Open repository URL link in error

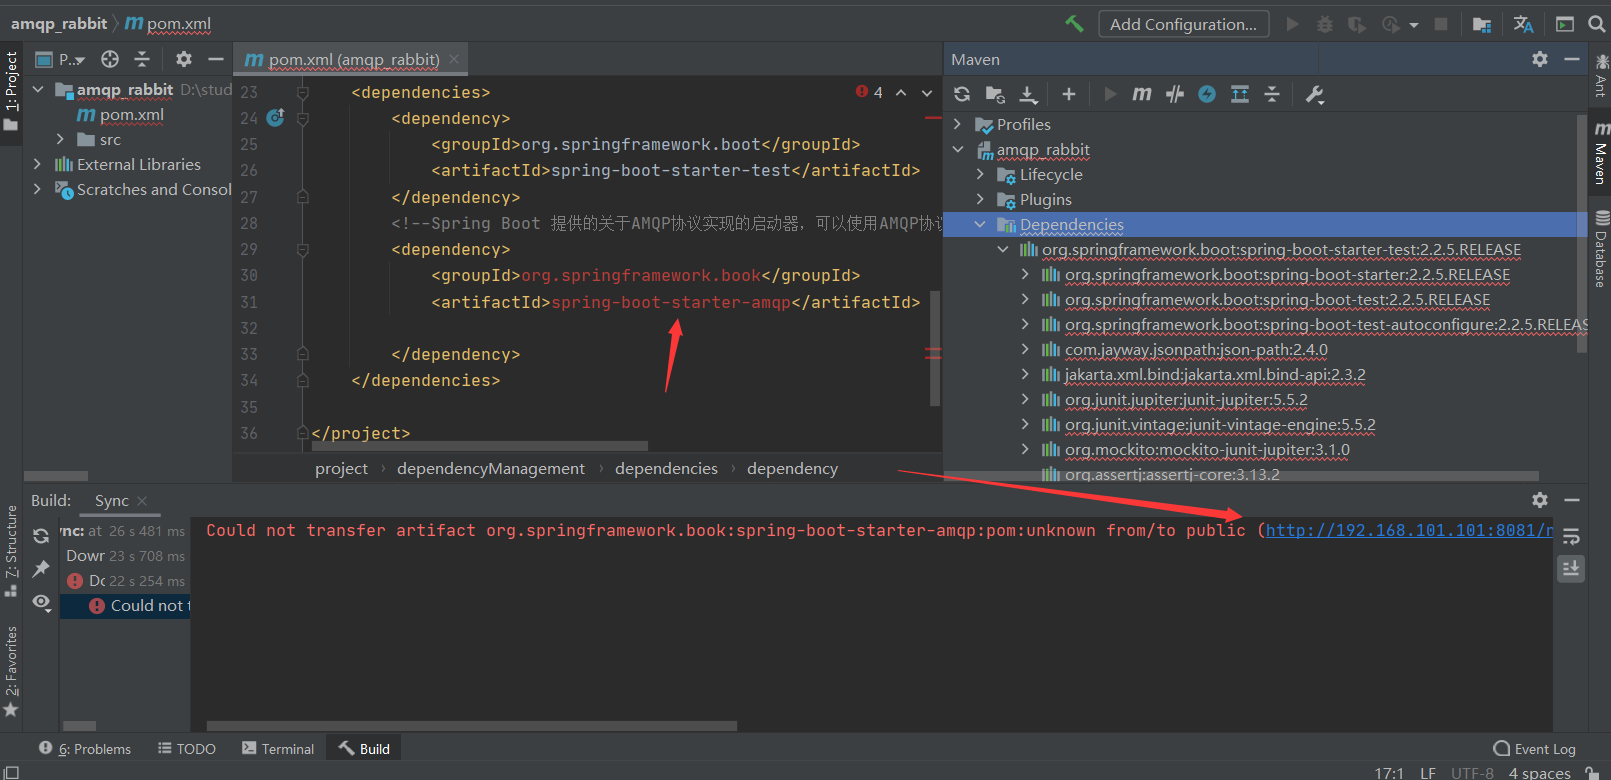pyautogui.click(x=1410, y=530)
